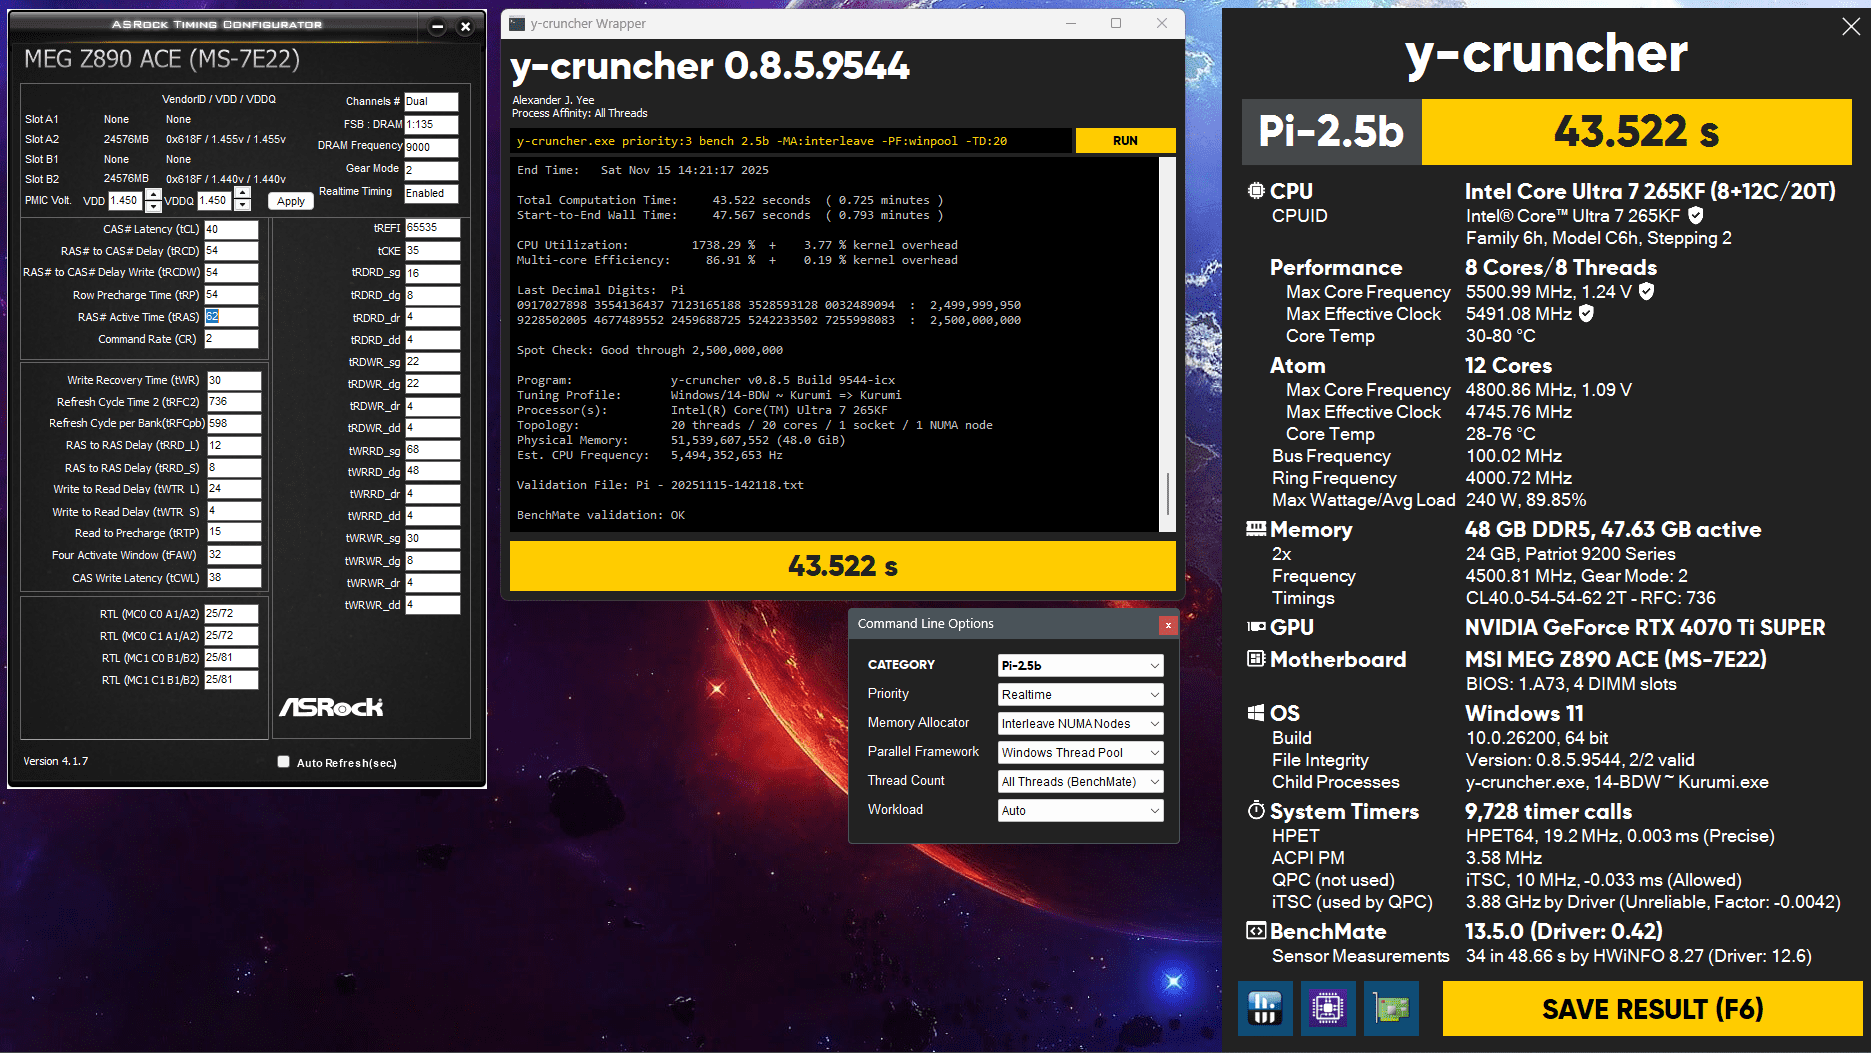Click the VDDQ voltage input 1.450
Screen dimensions: 1871x1053
(x=214, y=201)
